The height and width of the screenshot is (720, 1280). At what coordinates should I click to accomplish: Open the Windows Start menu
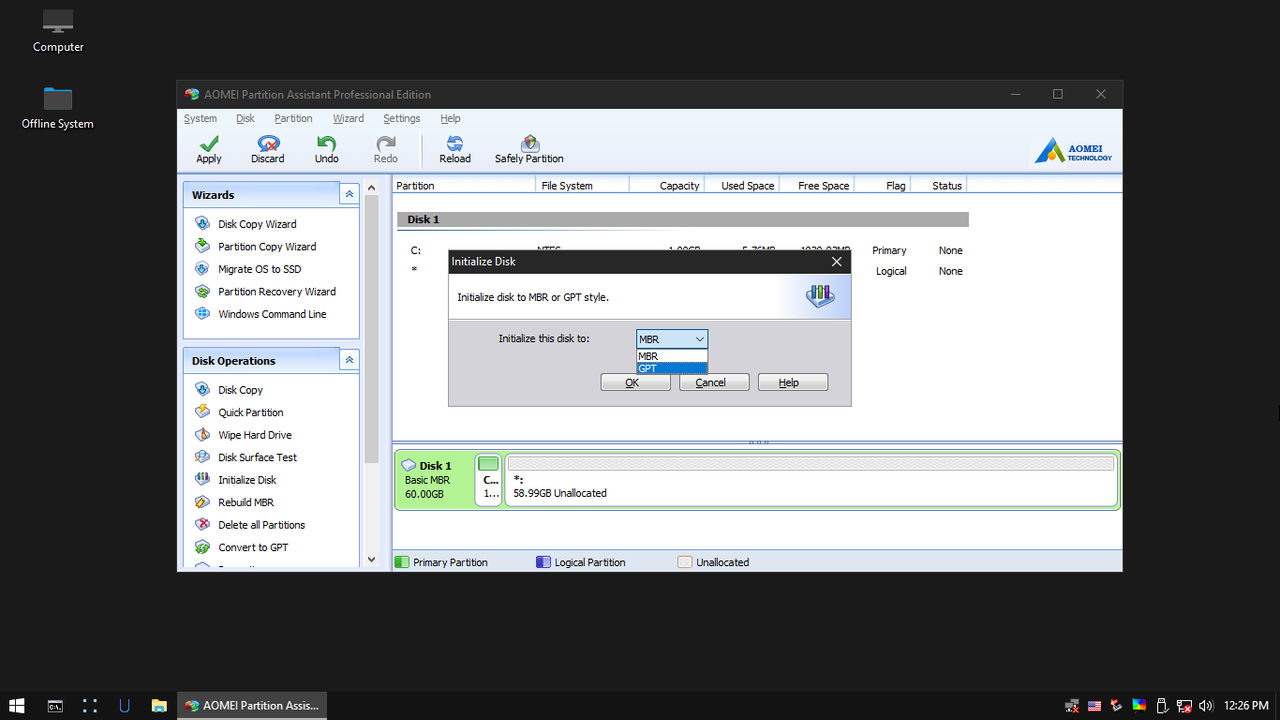tap(17, 705)
